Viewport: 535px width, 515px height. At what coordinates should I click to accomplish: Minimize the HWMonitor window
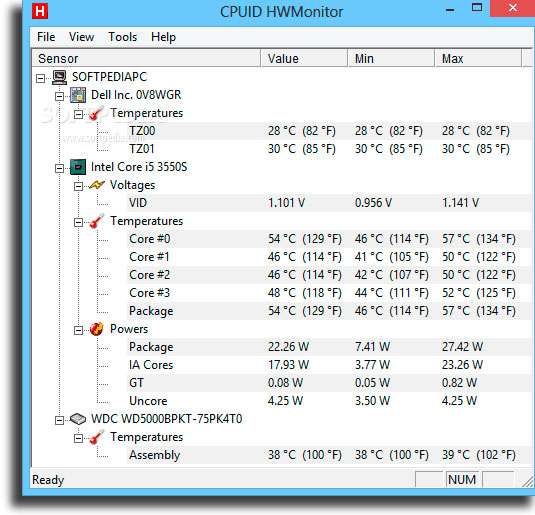point(450,10)
